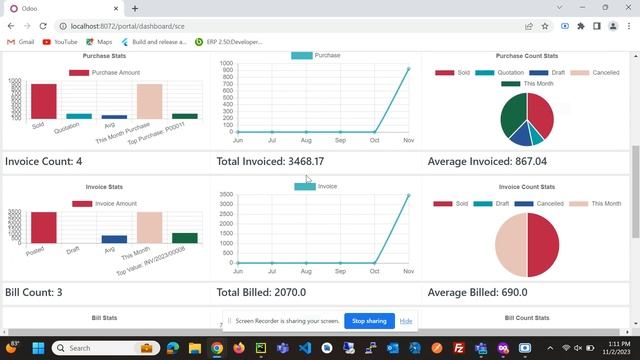640x360 pixels.
Task: Open the Extensions puzzle icon
Action: tap(581, 26)
